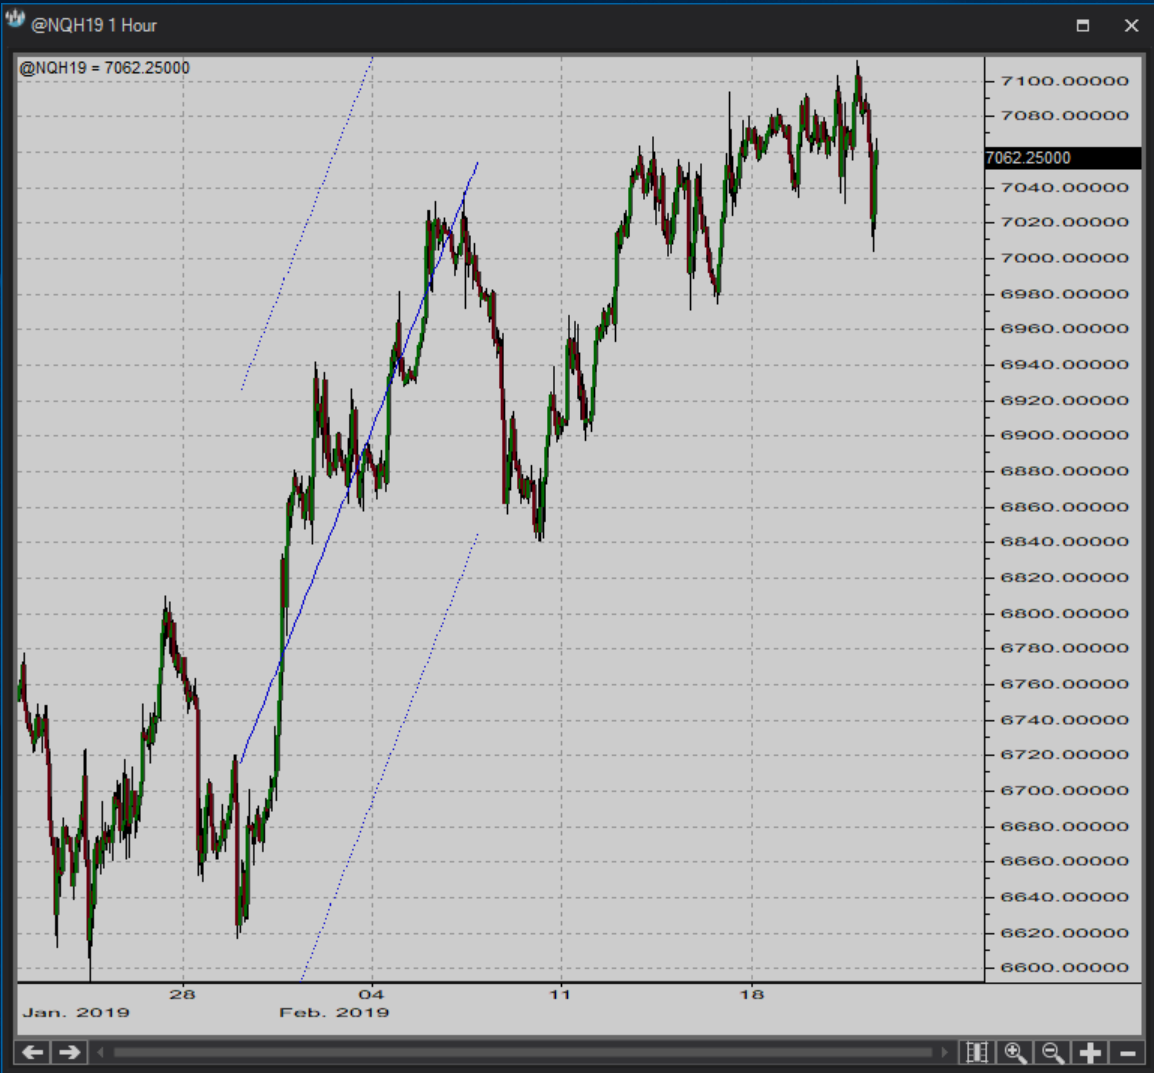Screen dimensions: 1154x1073
Task: Click the small left arrow of the scrollbar
Action: [101, 1052]
